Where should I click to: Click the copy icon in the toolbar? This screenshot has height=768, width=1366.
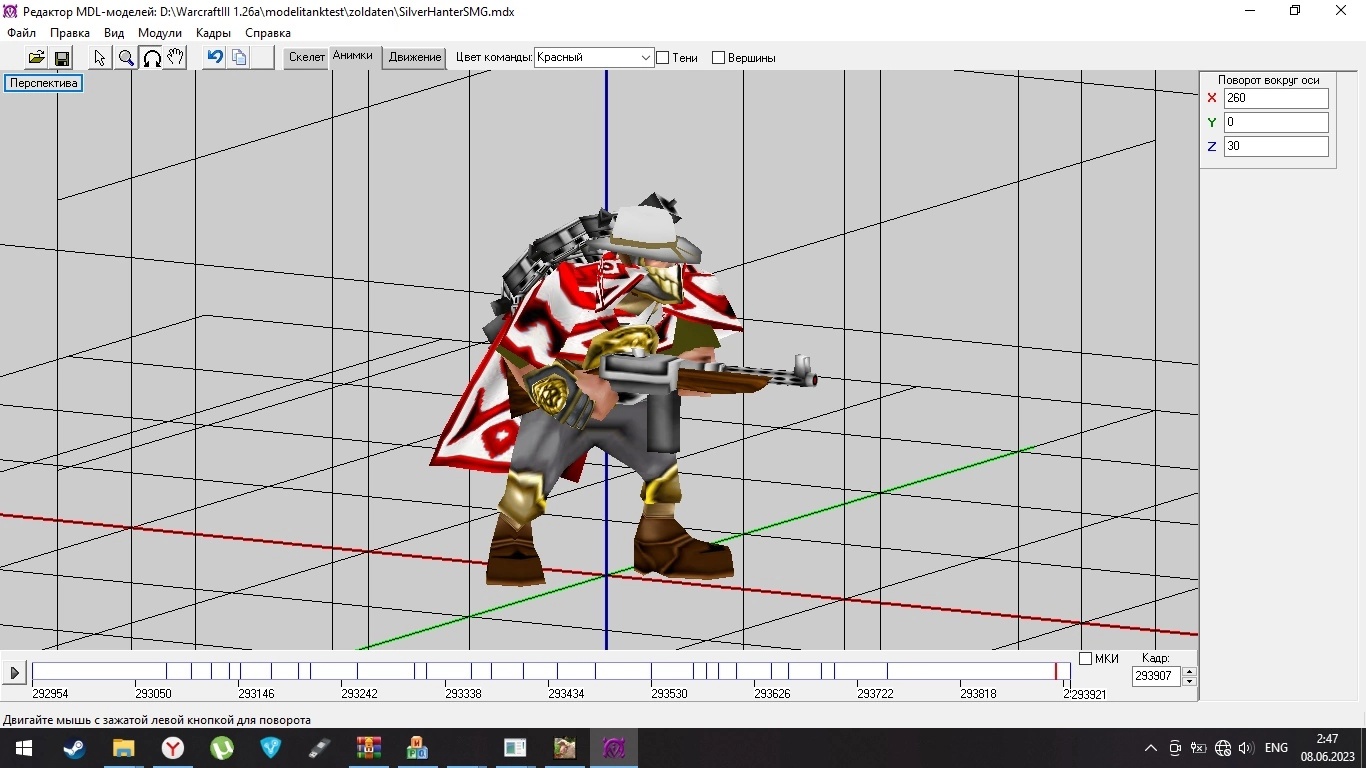pyautogui.click(x=239, y=58)
